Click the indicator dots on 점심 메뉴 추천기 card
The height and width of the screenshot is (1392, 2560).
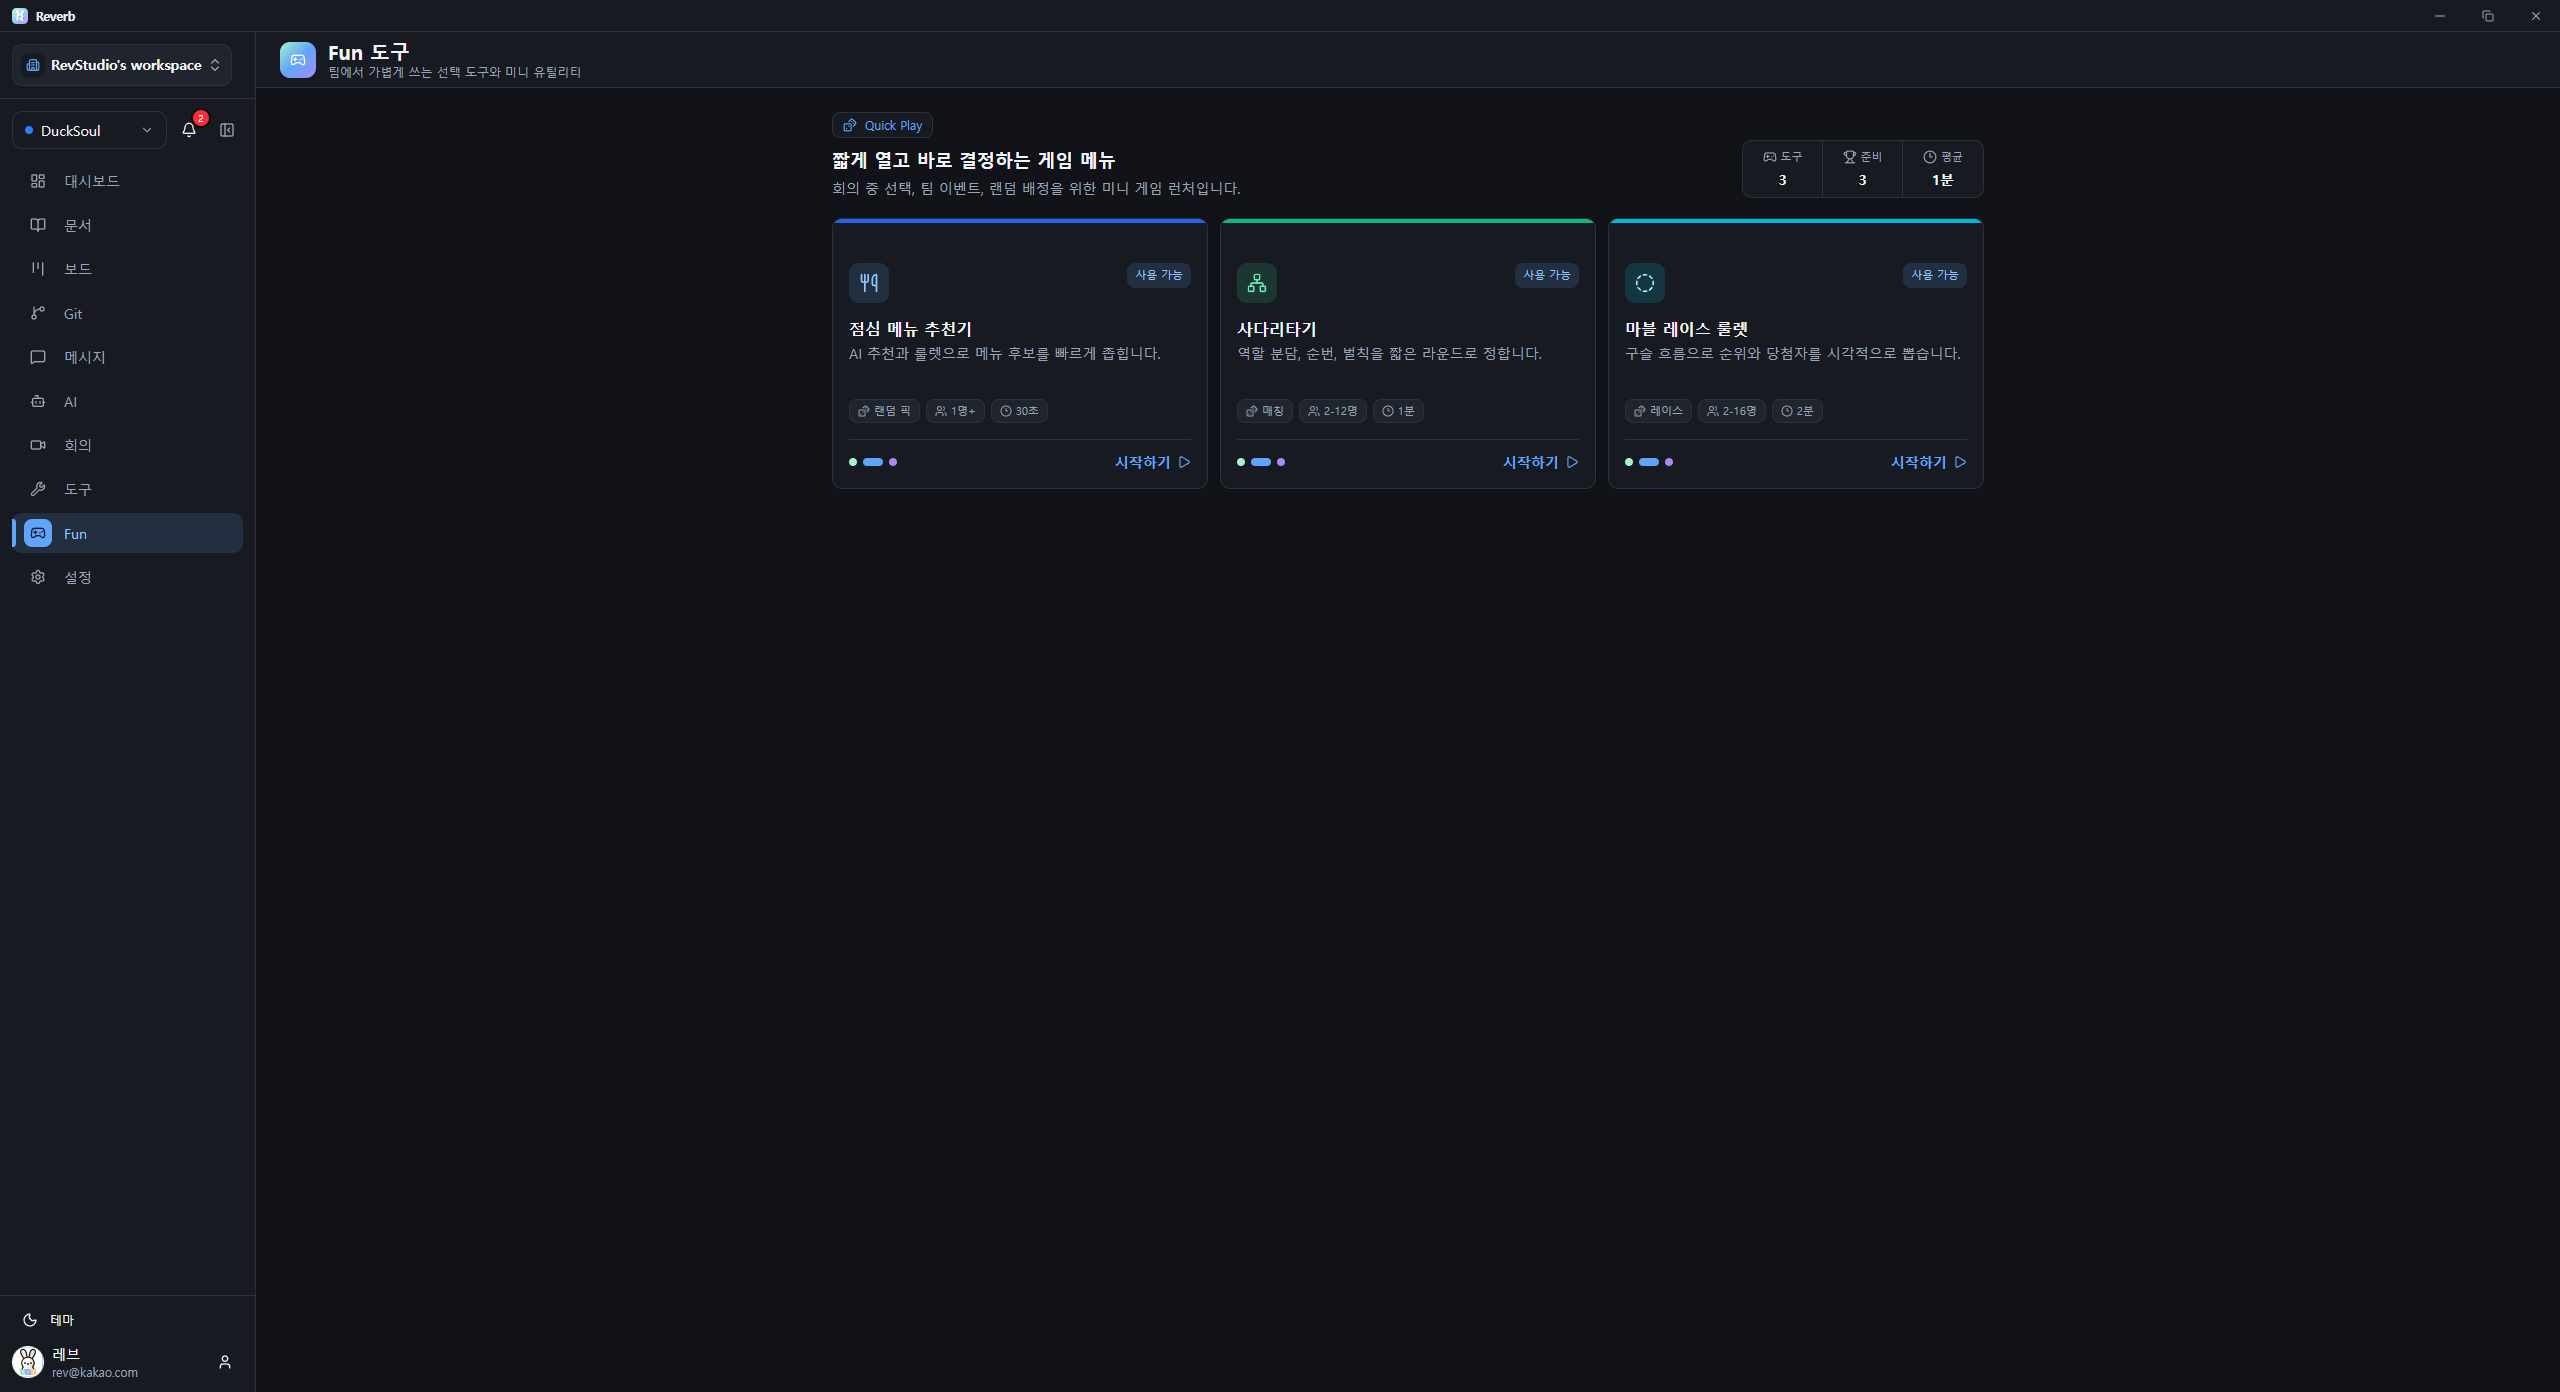(873, 462)
